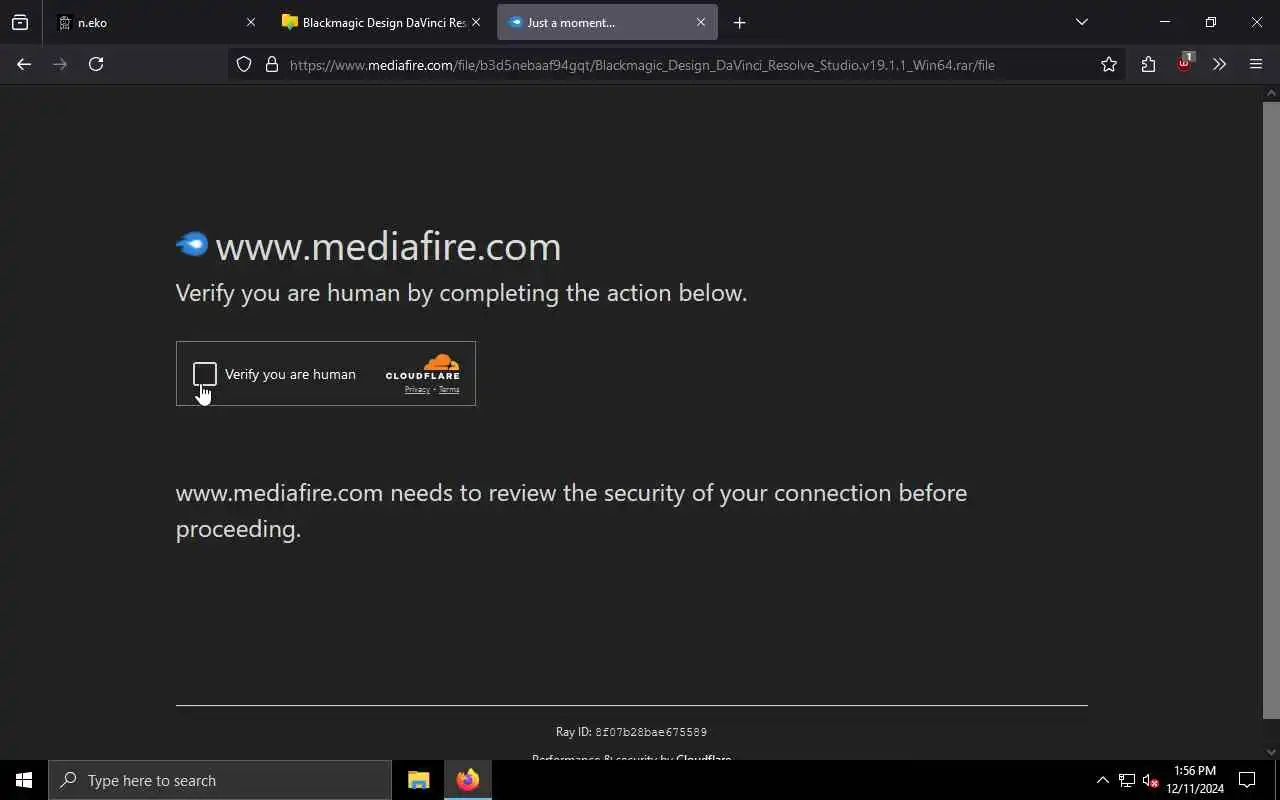The image size is (1280, 800).
Task: Reload the current page
Action: click(96, 64)
